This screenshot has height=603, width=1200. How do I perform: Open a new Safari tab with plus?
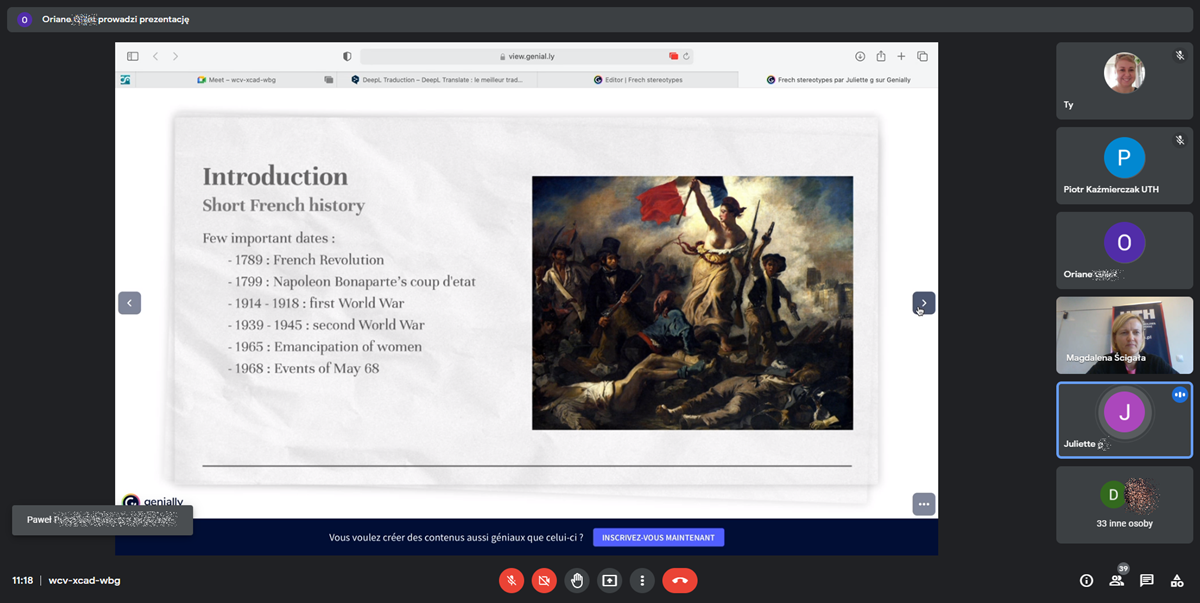(x=901, y=57)
